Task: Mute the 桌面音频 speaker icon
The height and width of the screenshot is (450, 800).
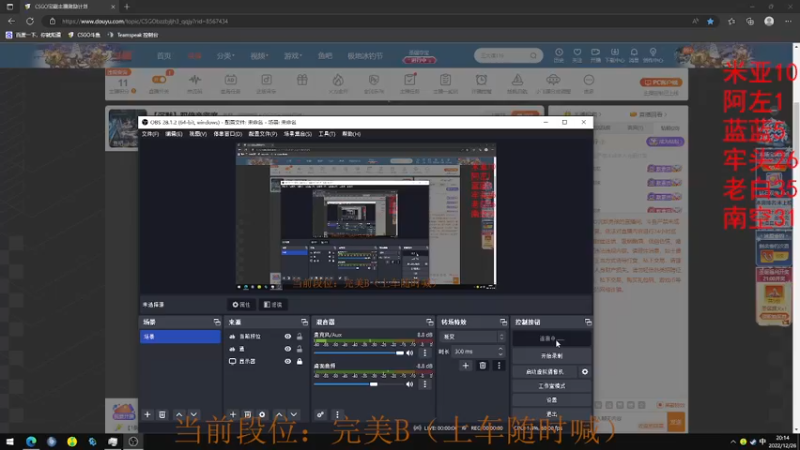Action: (410, 384)
